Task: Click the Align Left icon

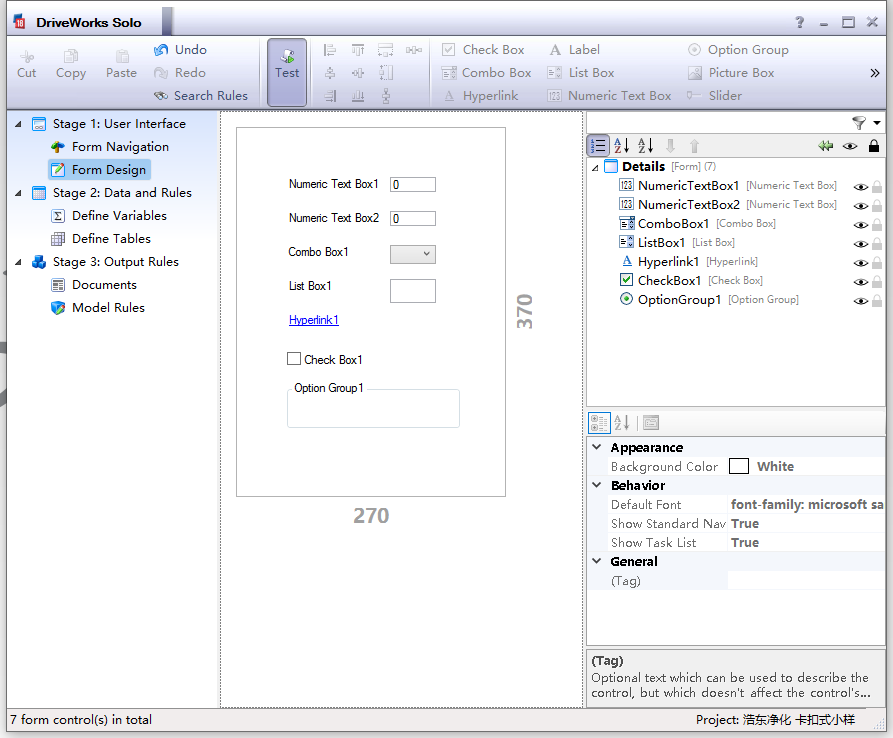Action: tap(330, 50)
